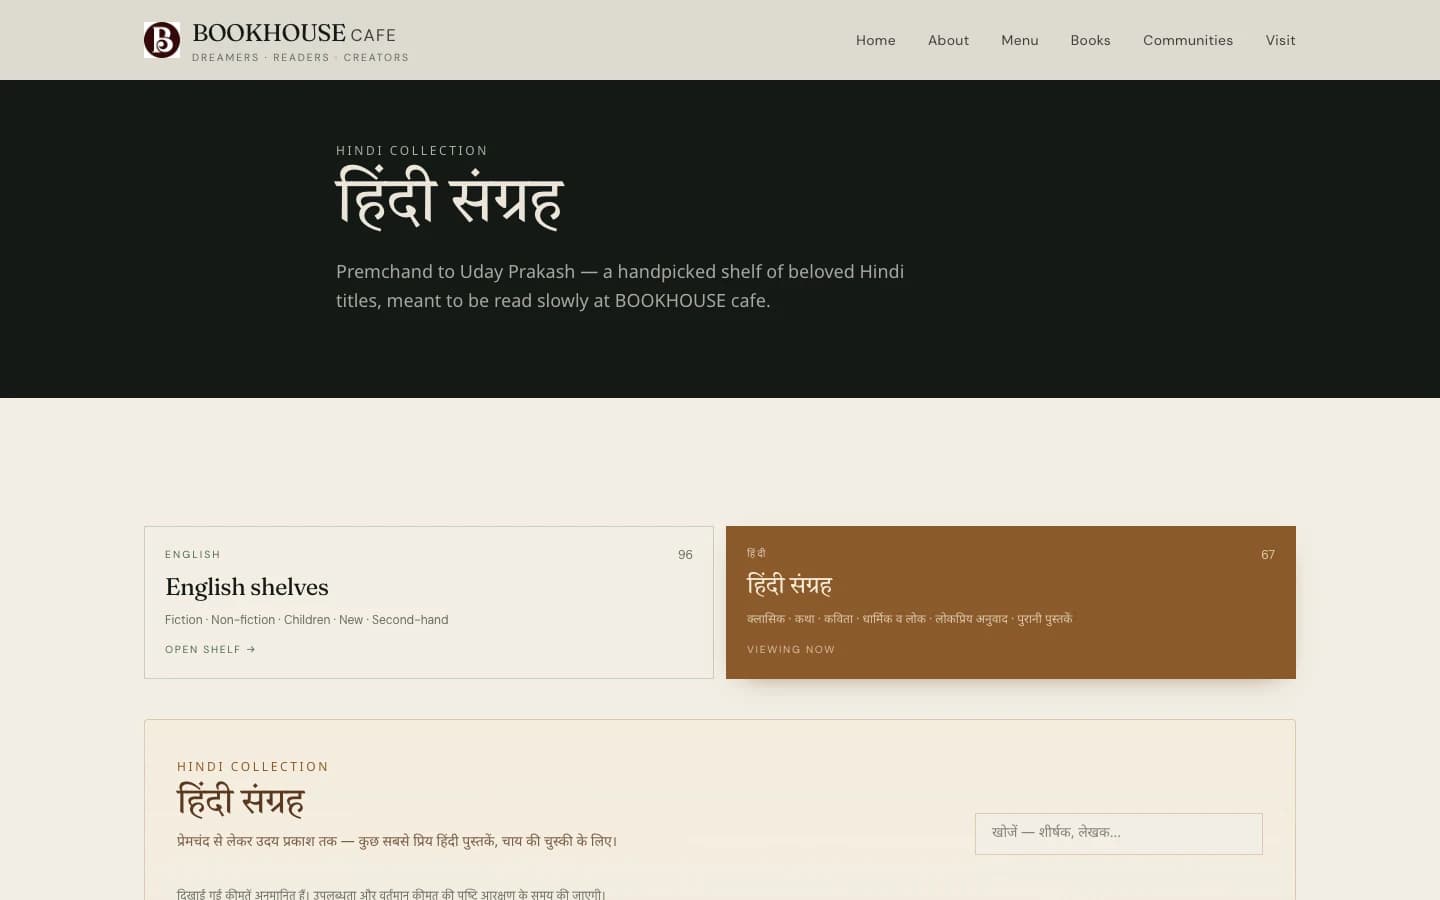This screenshot has width=1440, height=900.
Task: Click the BOOKHOUSE CAFE site title
Action: click(294, 34)
